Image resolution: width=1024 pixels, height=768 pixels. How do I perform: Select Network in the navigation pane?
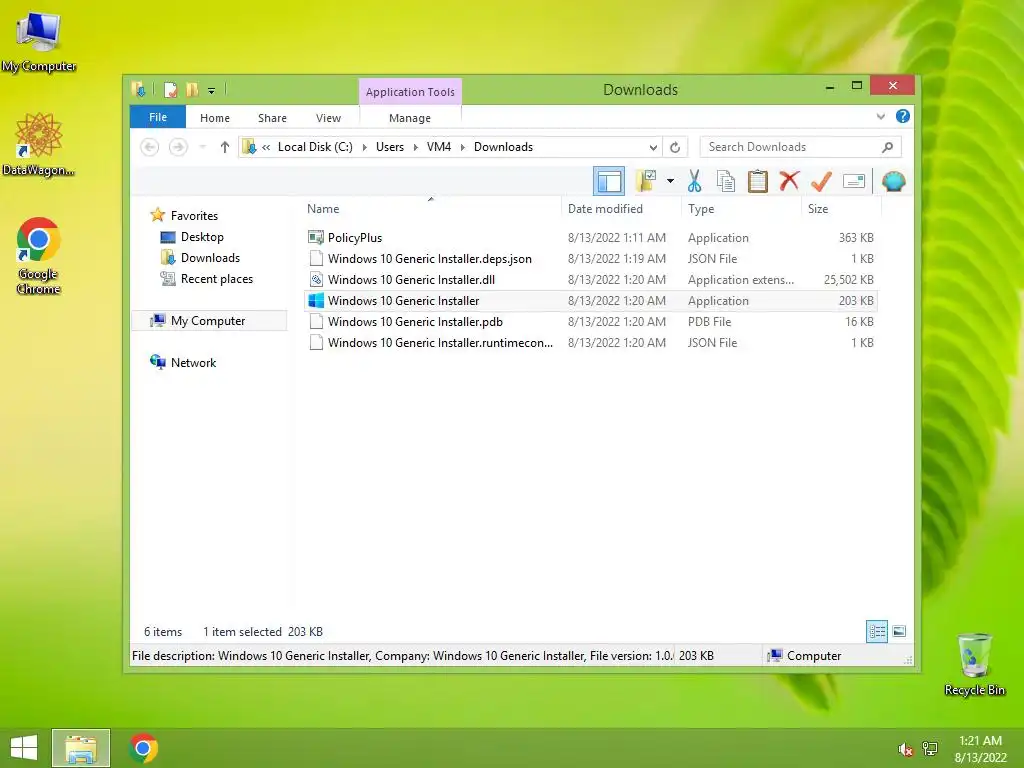pos(193,362)
